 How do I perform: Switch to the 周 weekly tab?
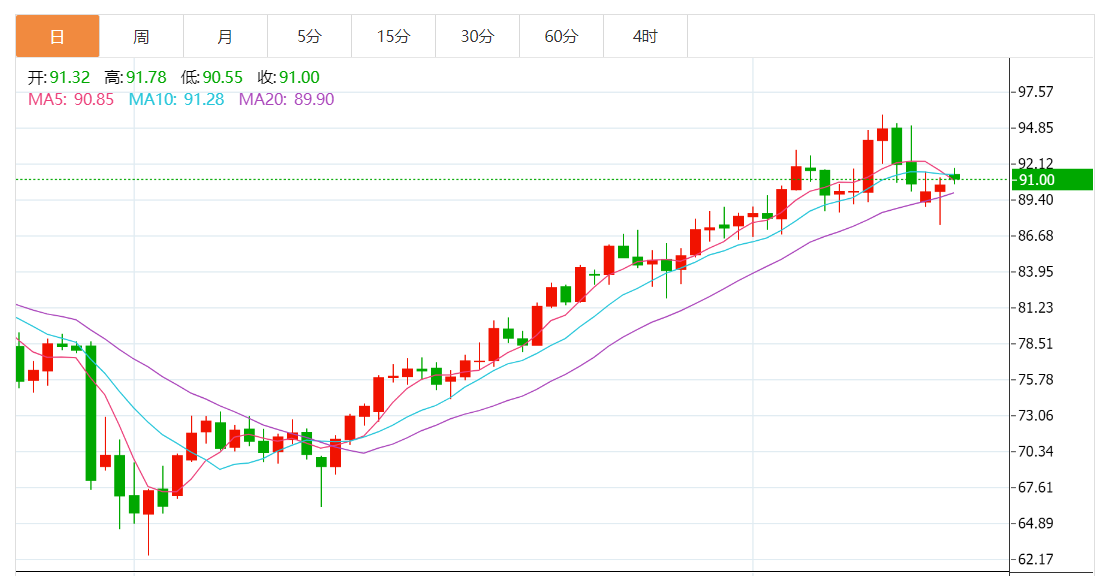[141, 37]
